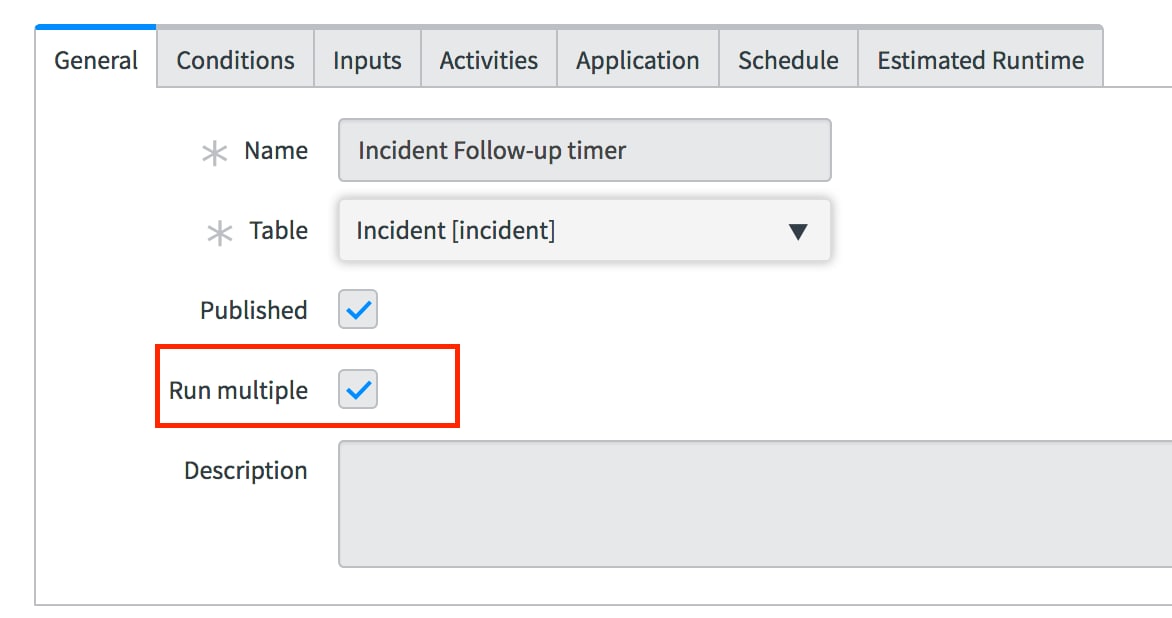Show the Estimated Runtime tab
1172x618 pixels.
coord(980,60)
